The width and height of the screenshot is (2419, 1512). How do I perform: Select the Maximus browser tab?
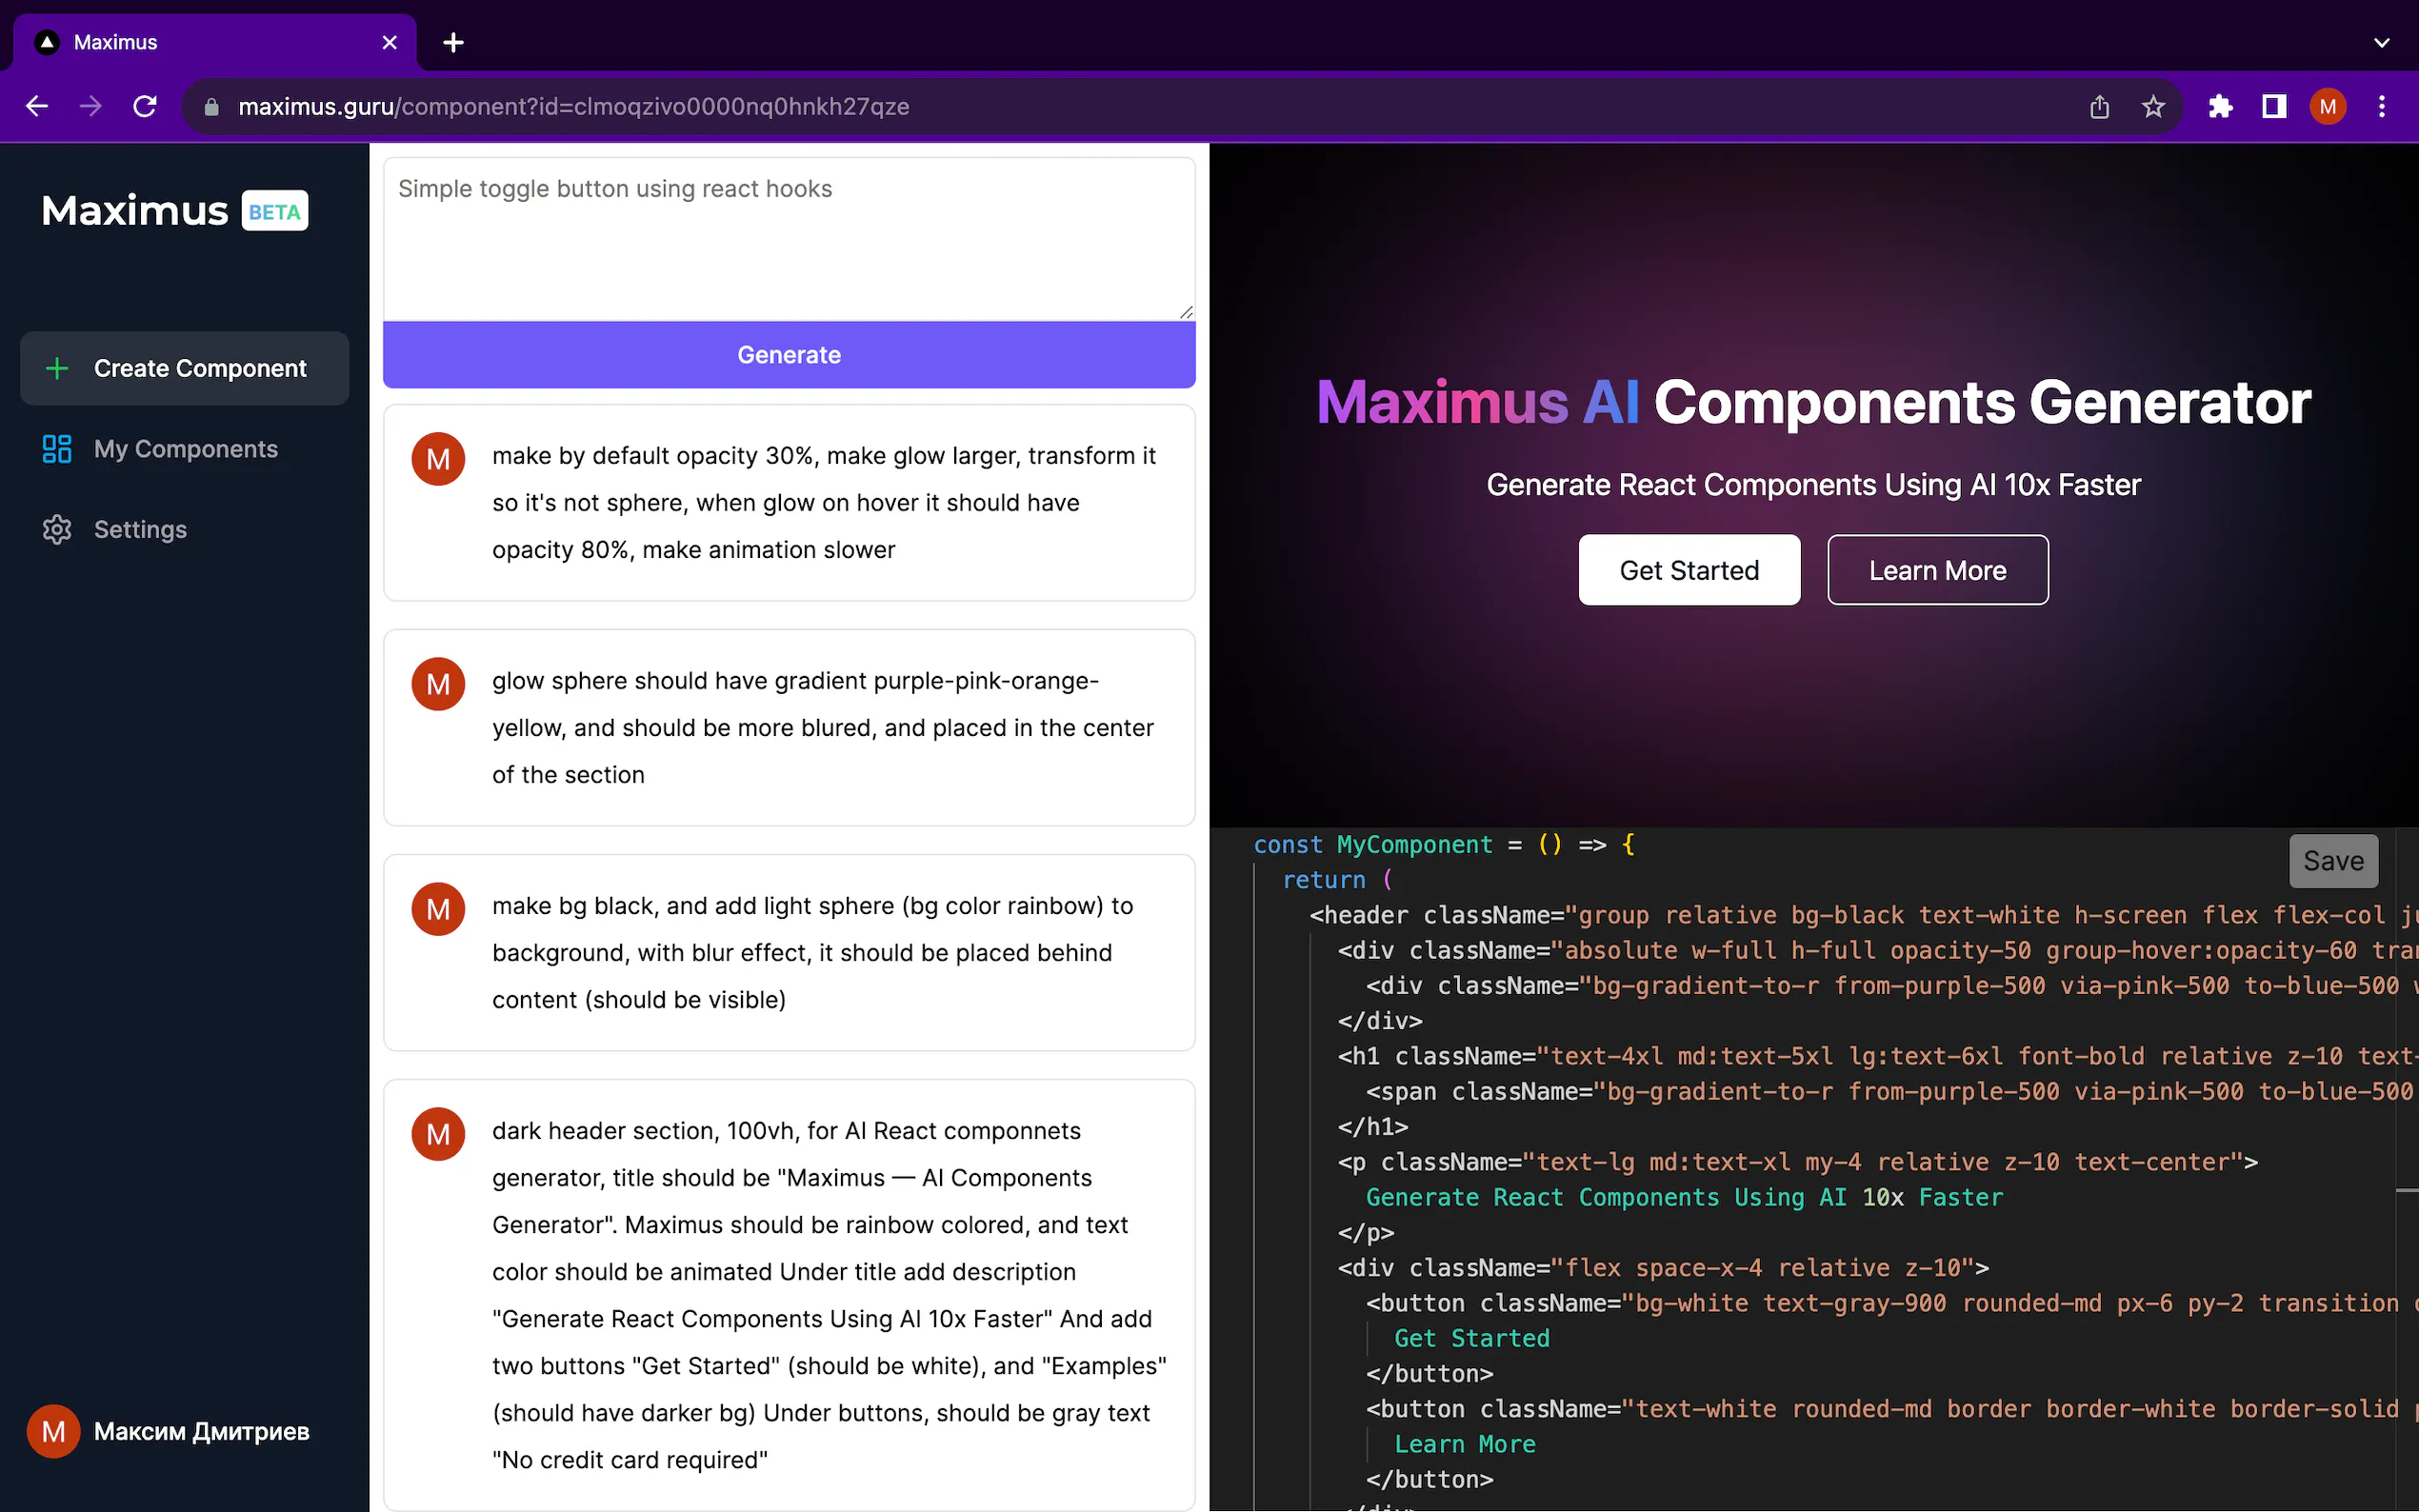tap(200, 42)
